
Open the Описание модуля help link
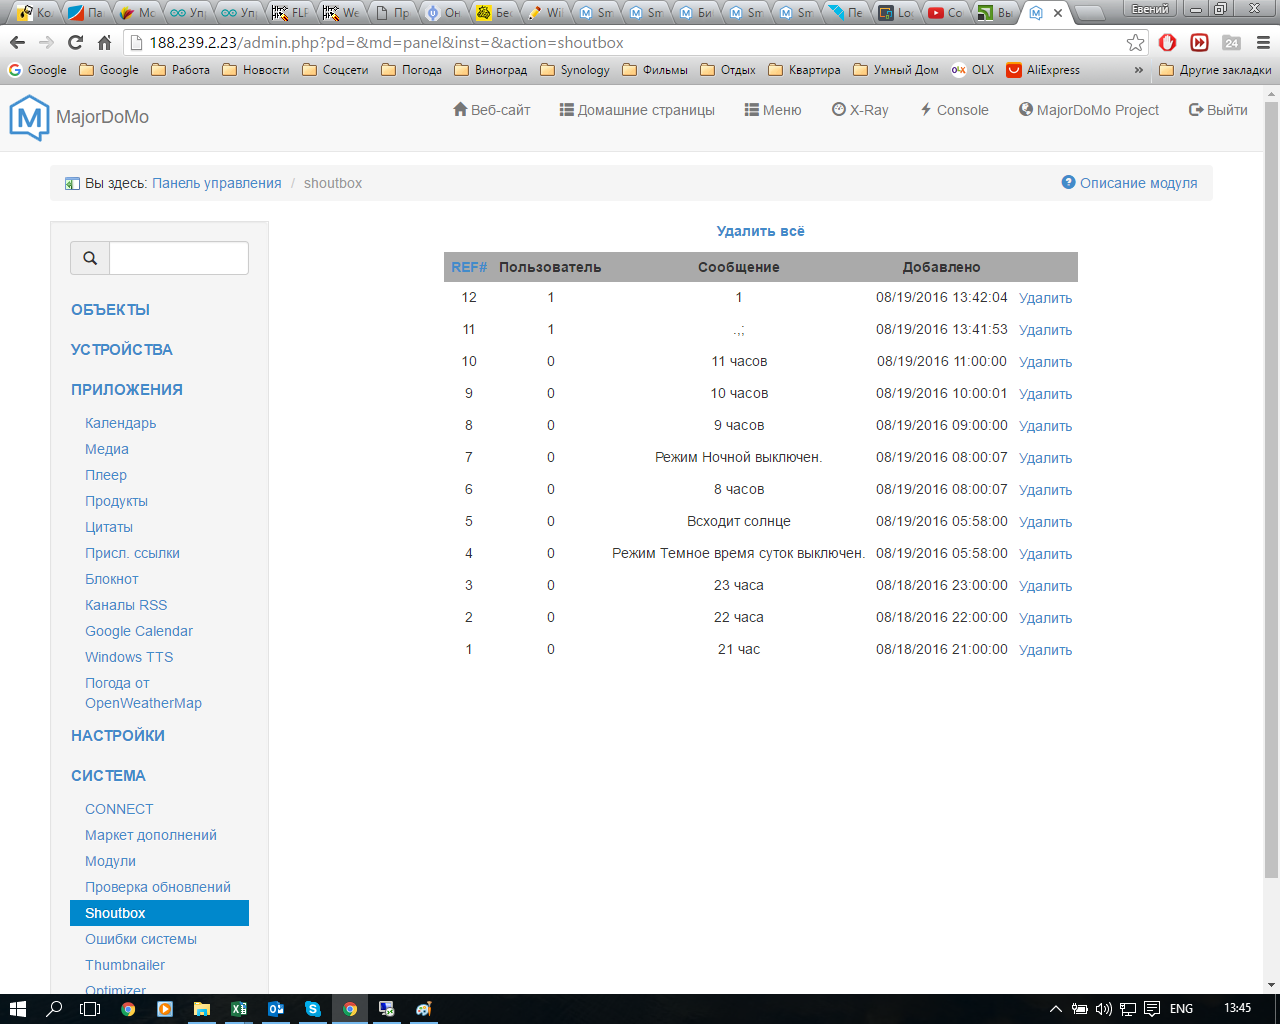1129,183
